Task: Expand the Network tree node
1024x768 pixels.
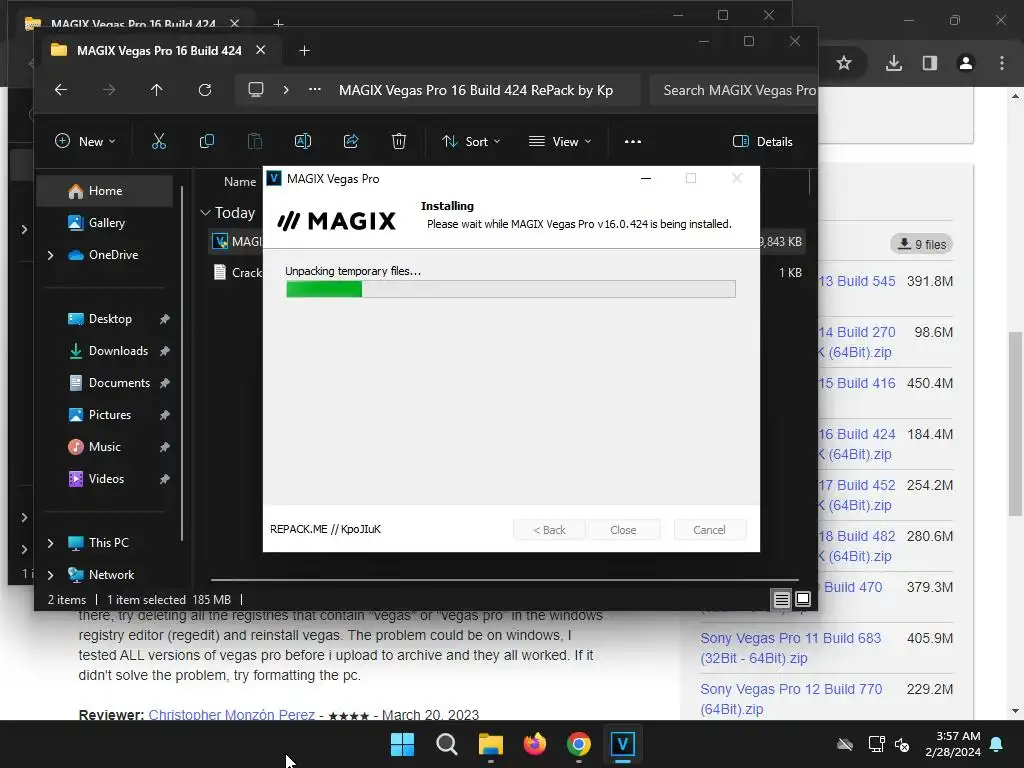Action: click(x=50, y=575)
